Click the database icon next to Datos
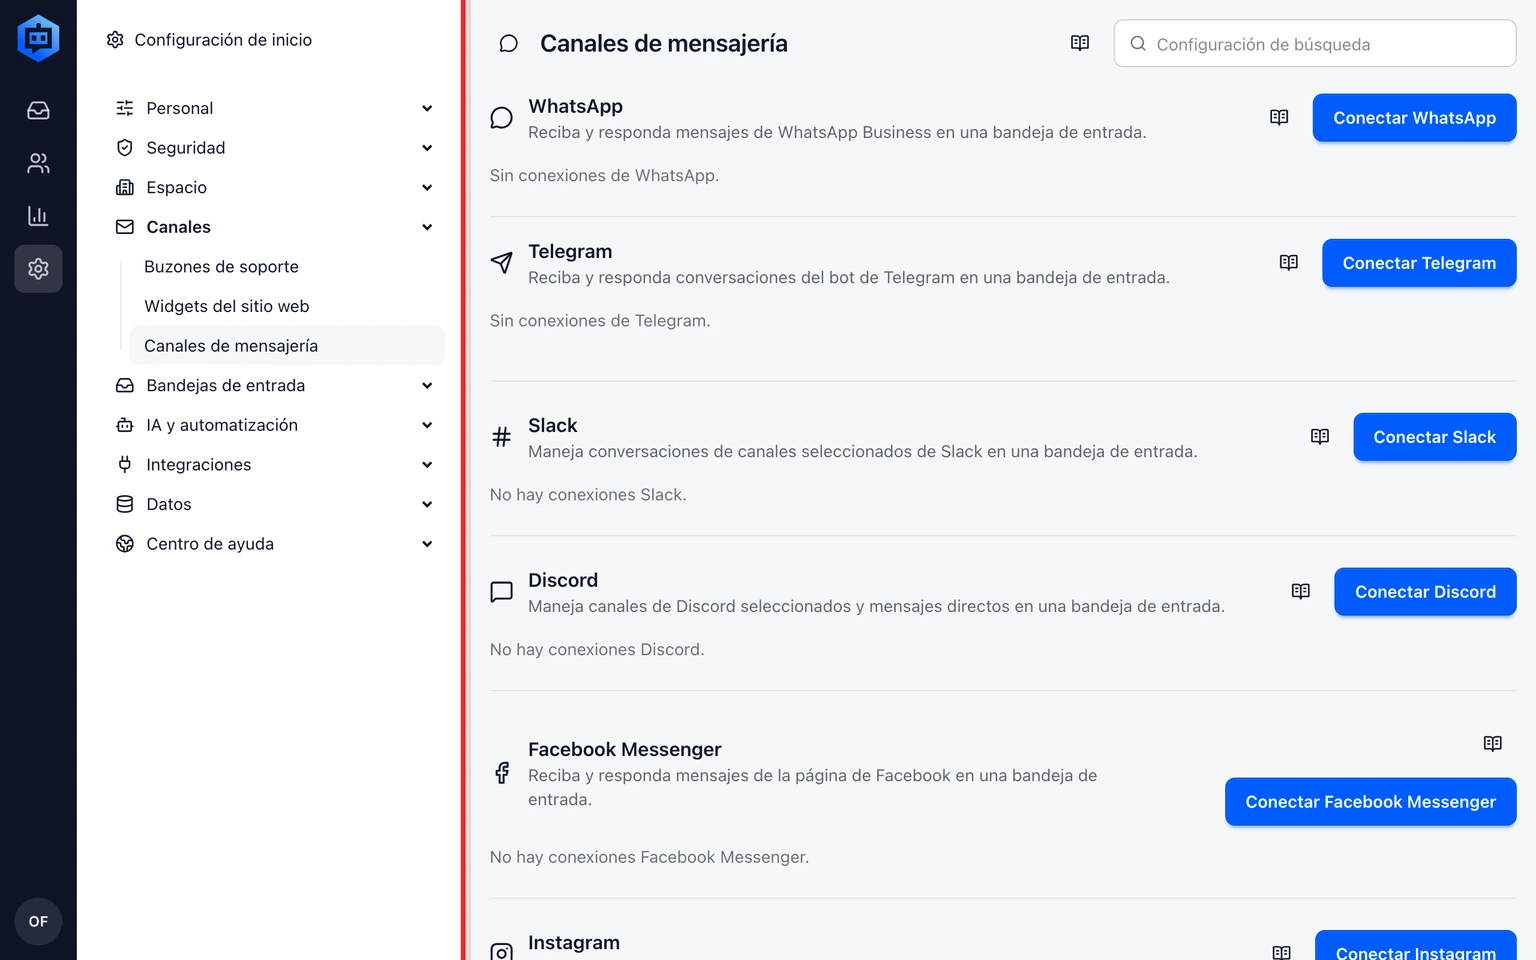The height and width of the screenshot is (960, 1536). (125, 504)
